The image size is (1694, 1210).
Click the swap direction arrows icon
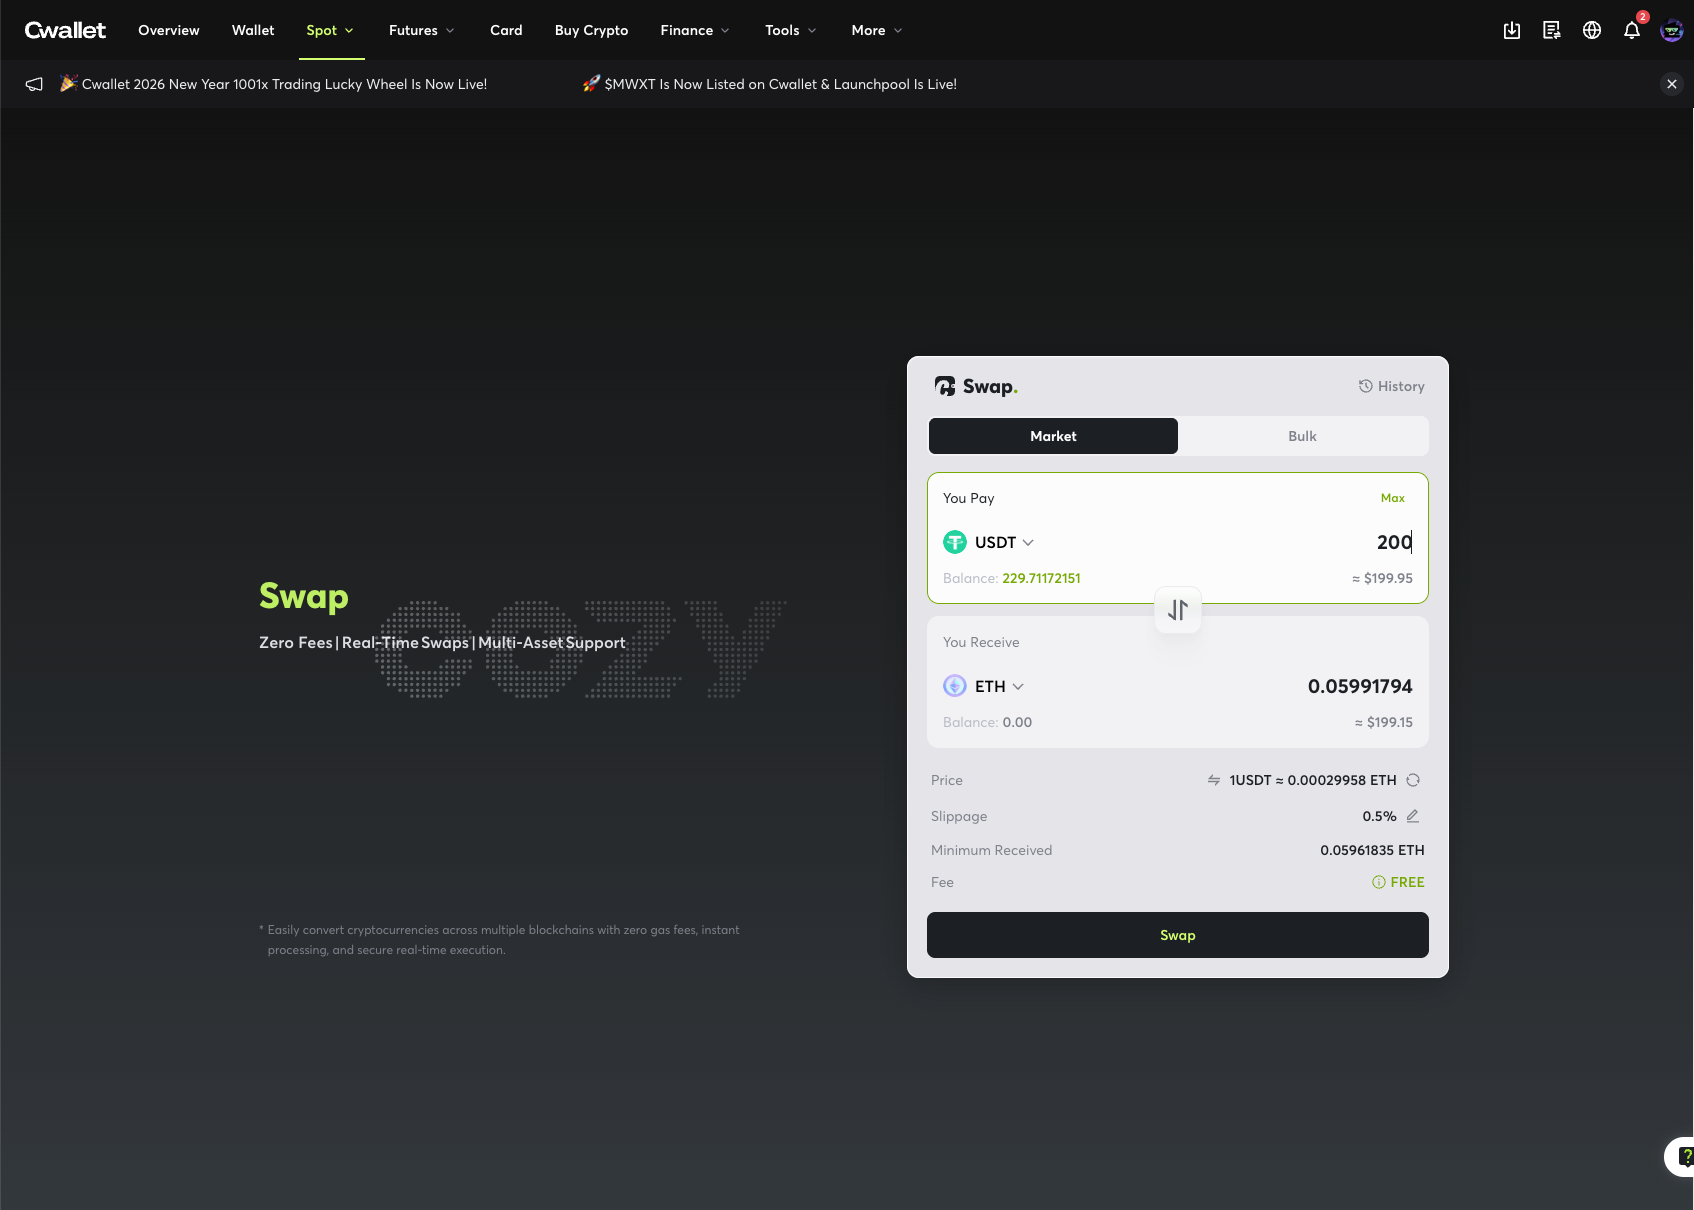1178,610
